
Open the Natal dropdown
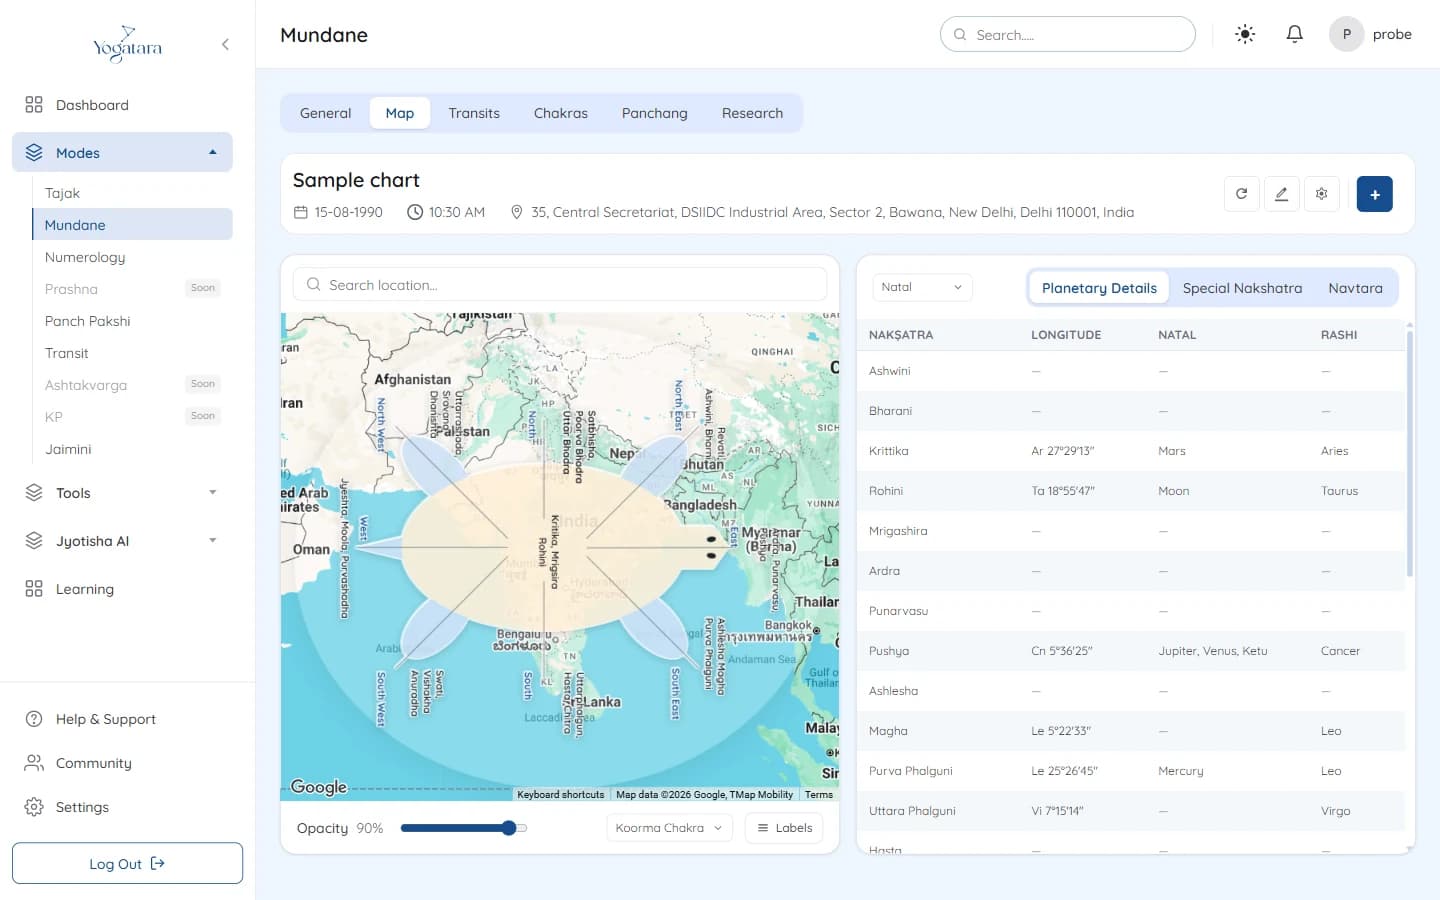click(x=922, y=287)
